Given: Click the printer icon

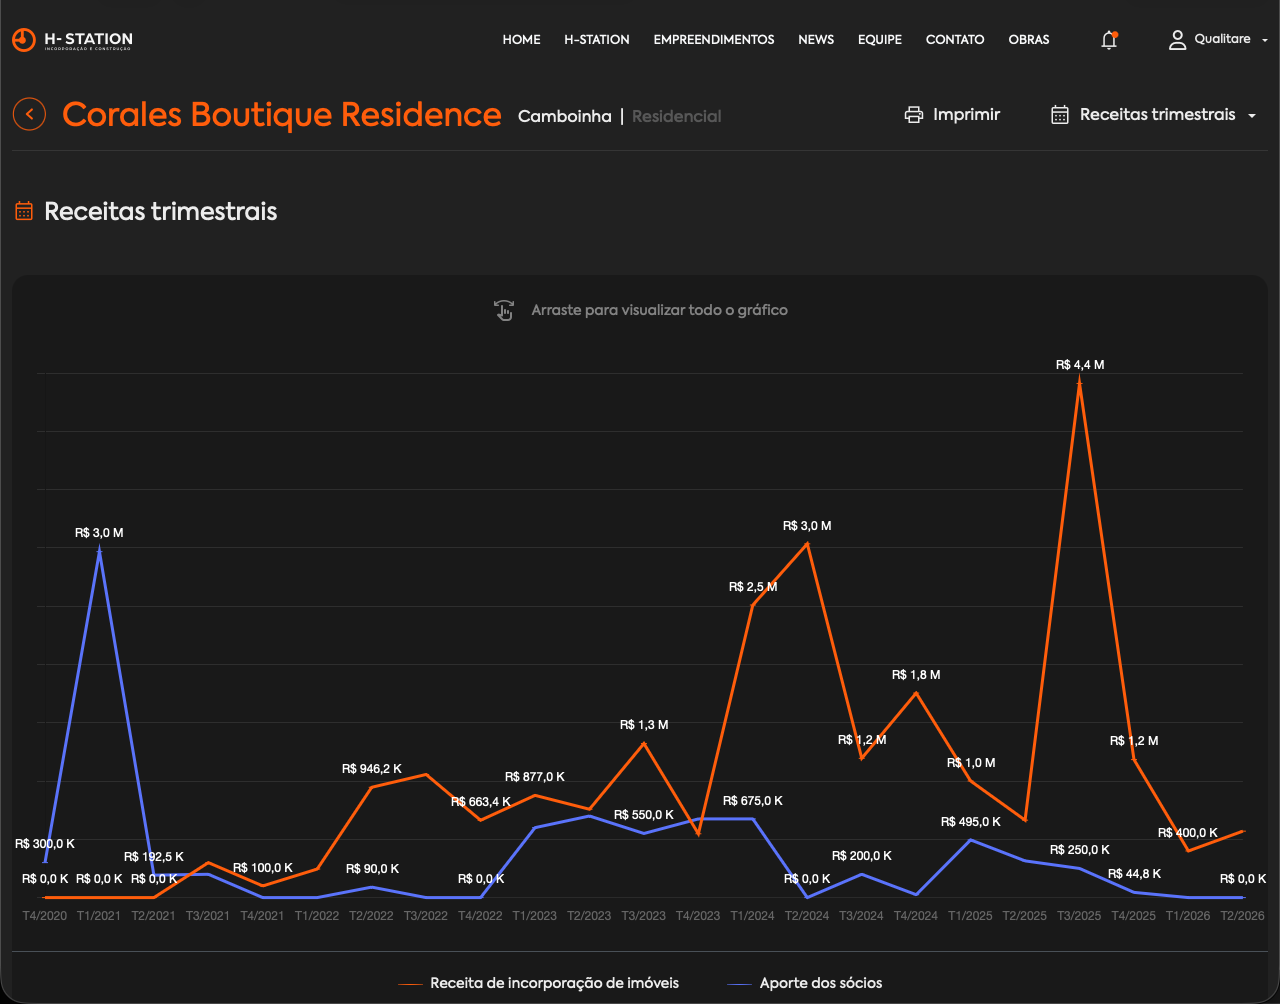Looking at the screenshot, I should coord(914,115).
